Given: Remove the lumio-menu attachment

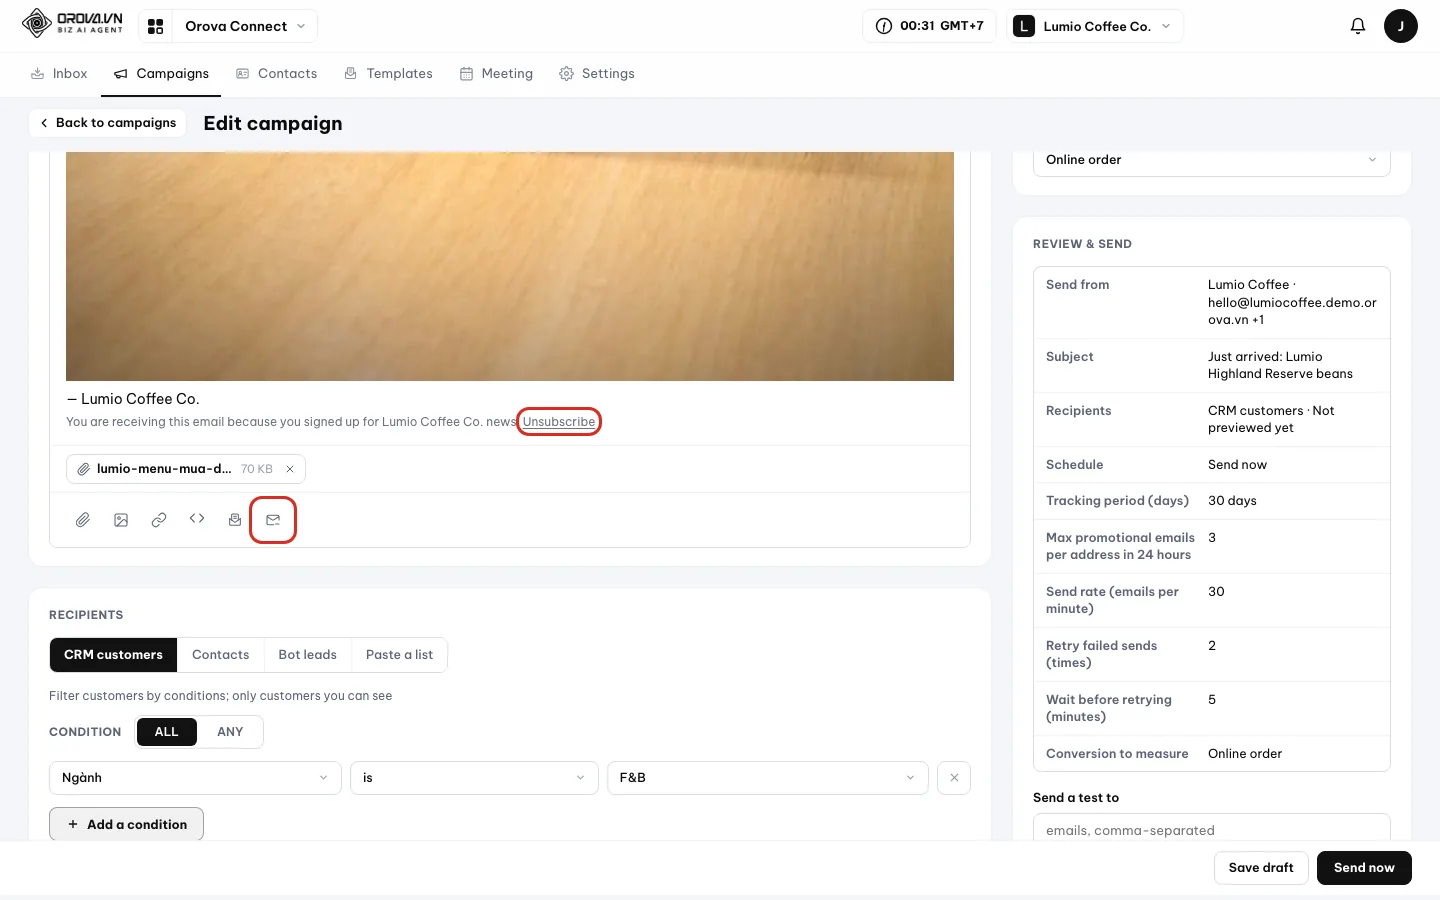Looking at the screenshot, I should click(x=290, y=469).
